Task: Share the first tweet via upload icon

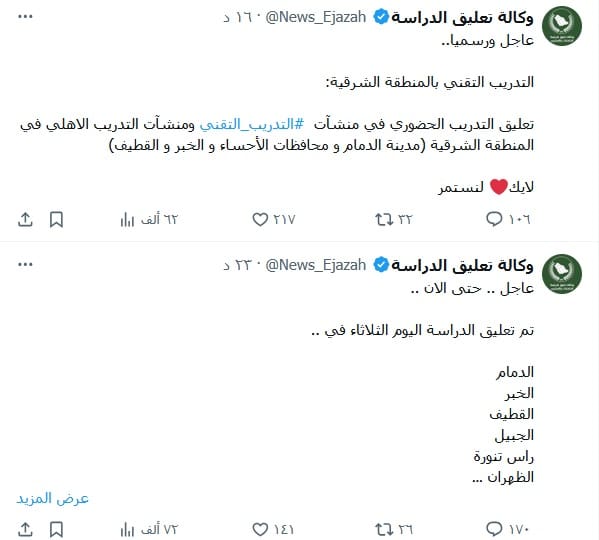Action: coord(25,220)
